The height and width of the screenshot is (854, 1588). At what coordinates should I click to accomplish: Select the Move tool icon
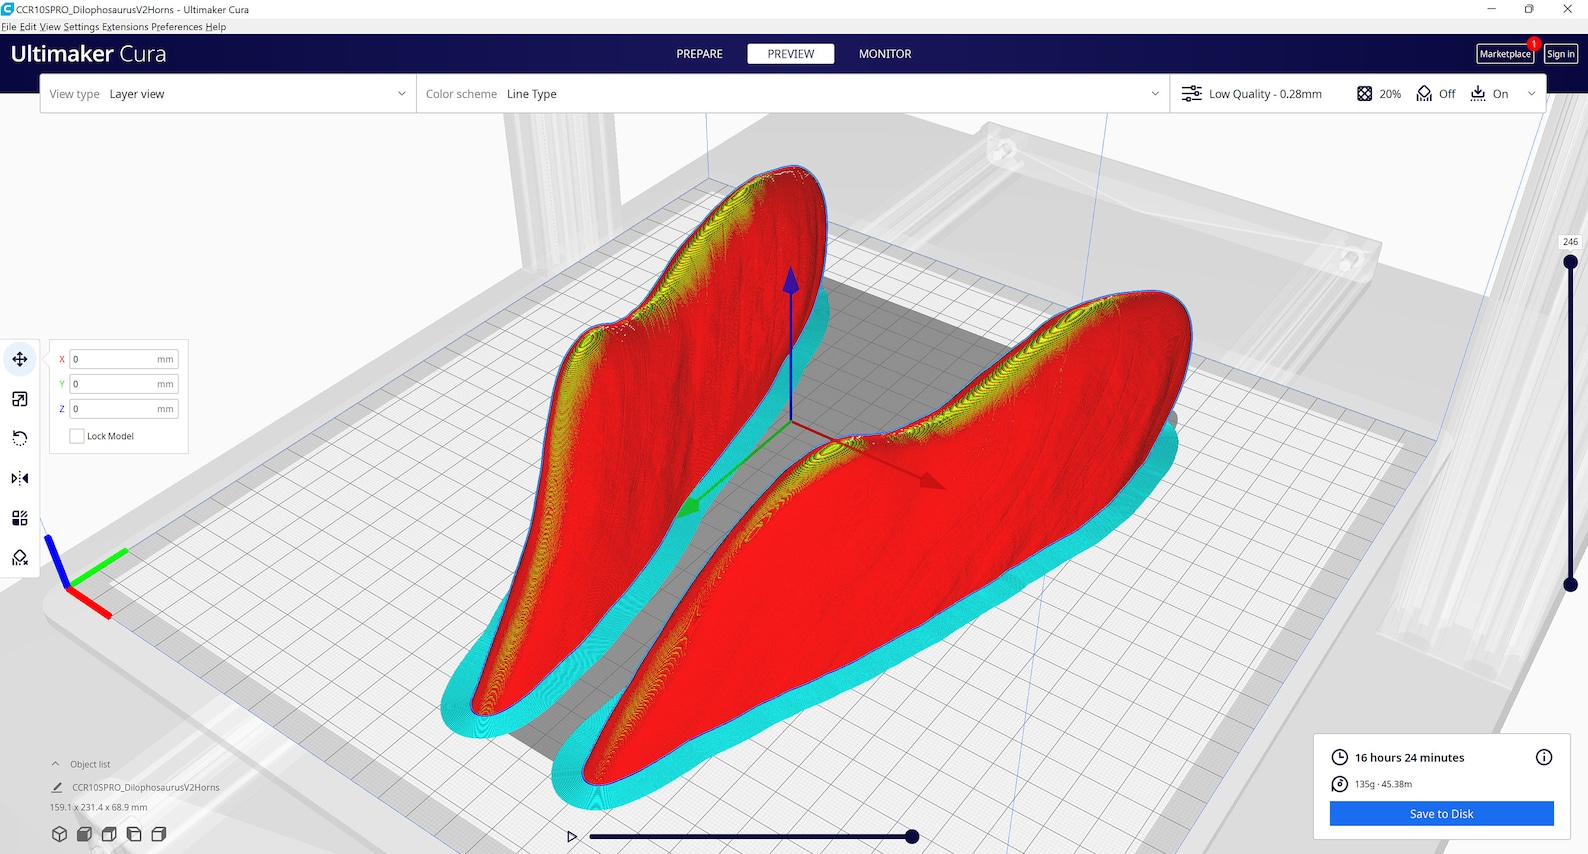click(x=20, y=359)
